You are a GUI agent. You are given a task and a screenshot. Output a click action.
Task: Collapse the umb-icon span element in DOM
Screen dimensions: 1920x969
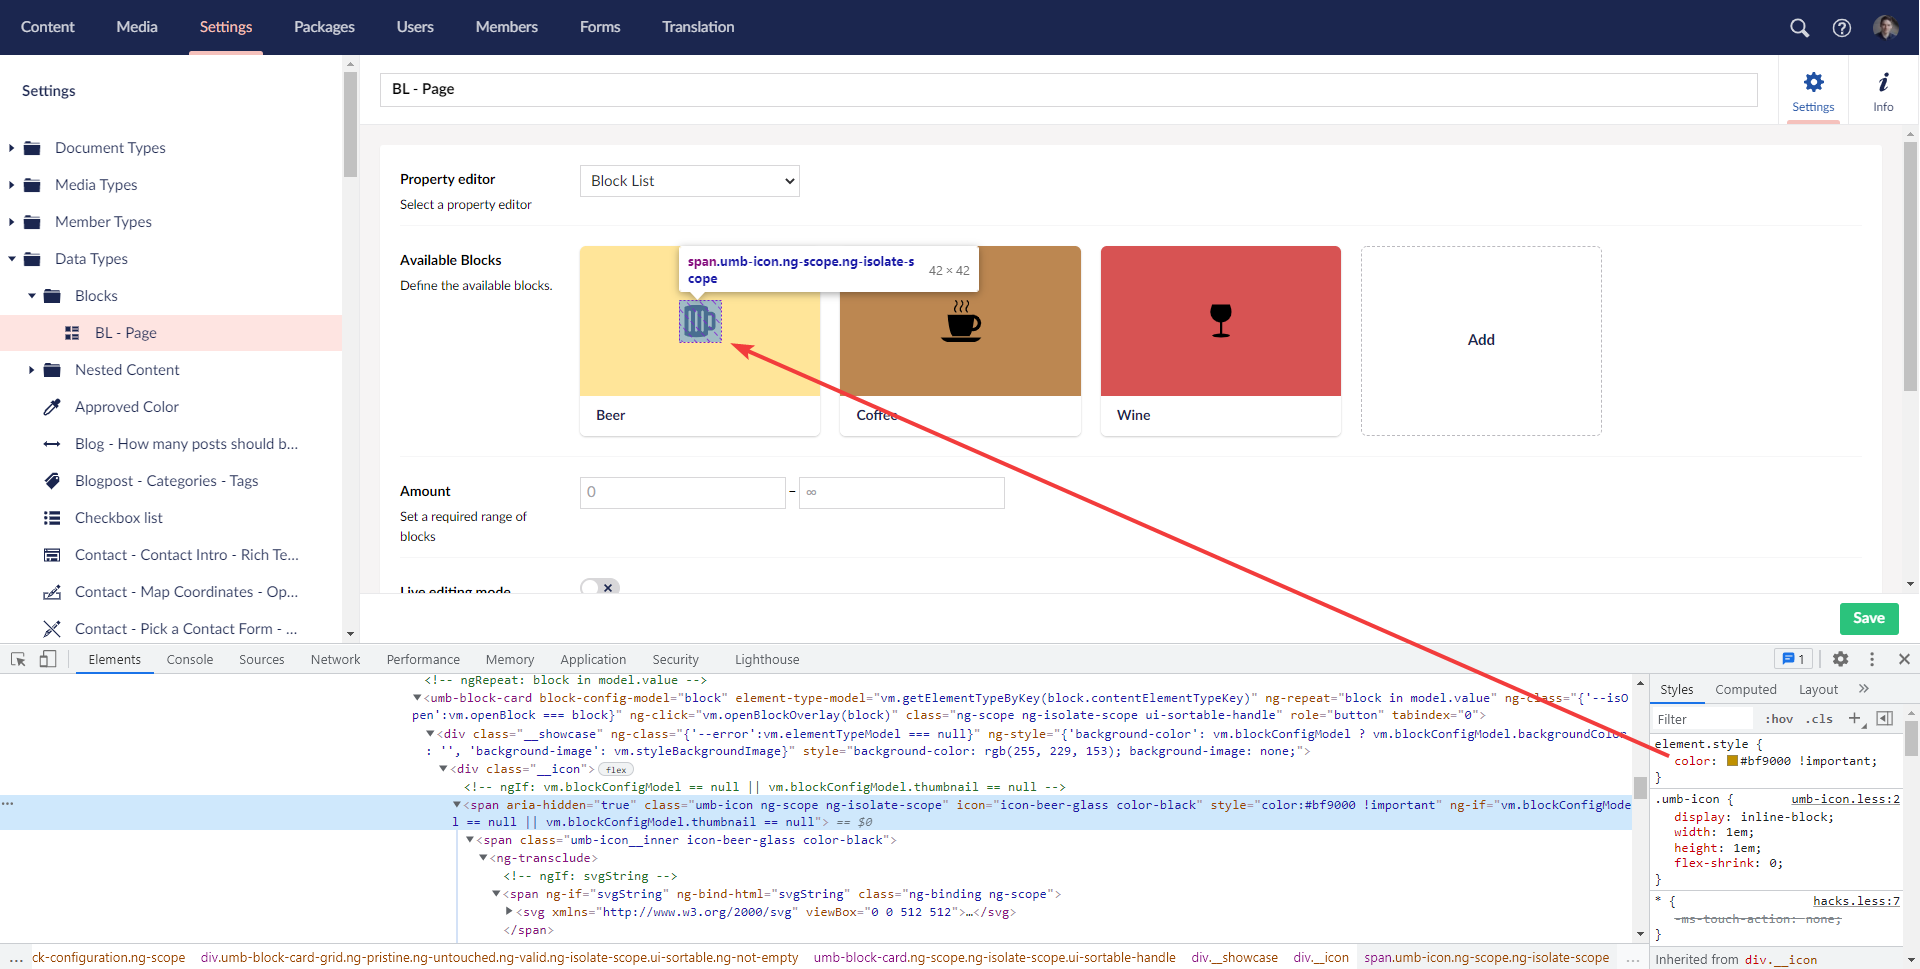[x=457, y=804]
